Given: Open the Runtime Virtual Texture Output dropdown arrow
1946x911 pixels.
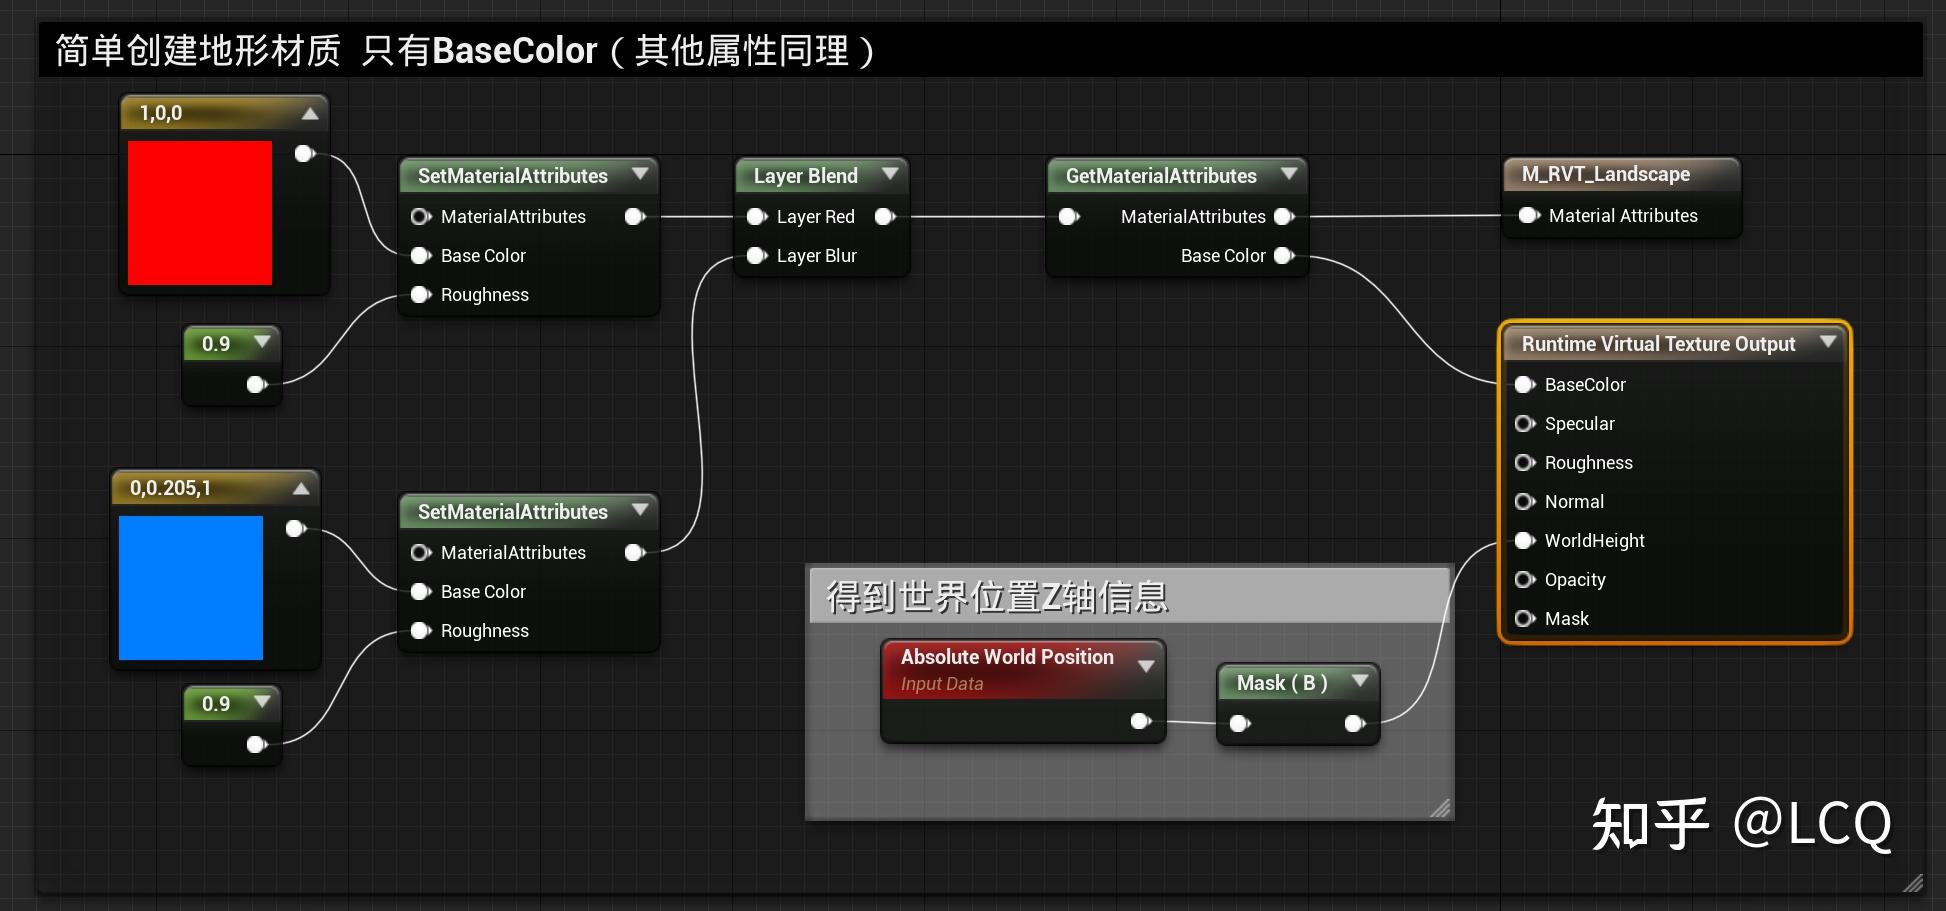Looking at the screenshot, I should click(x=1829, y=342).
